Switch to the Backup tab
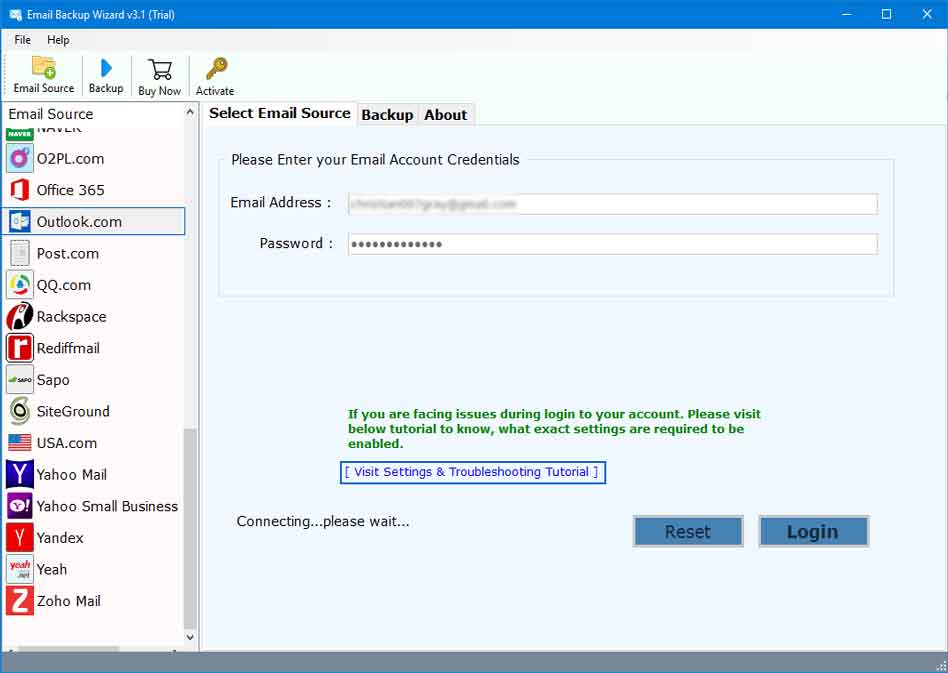Screen dimensions: 948x673 pyautogui.click(x=387, y=115)
